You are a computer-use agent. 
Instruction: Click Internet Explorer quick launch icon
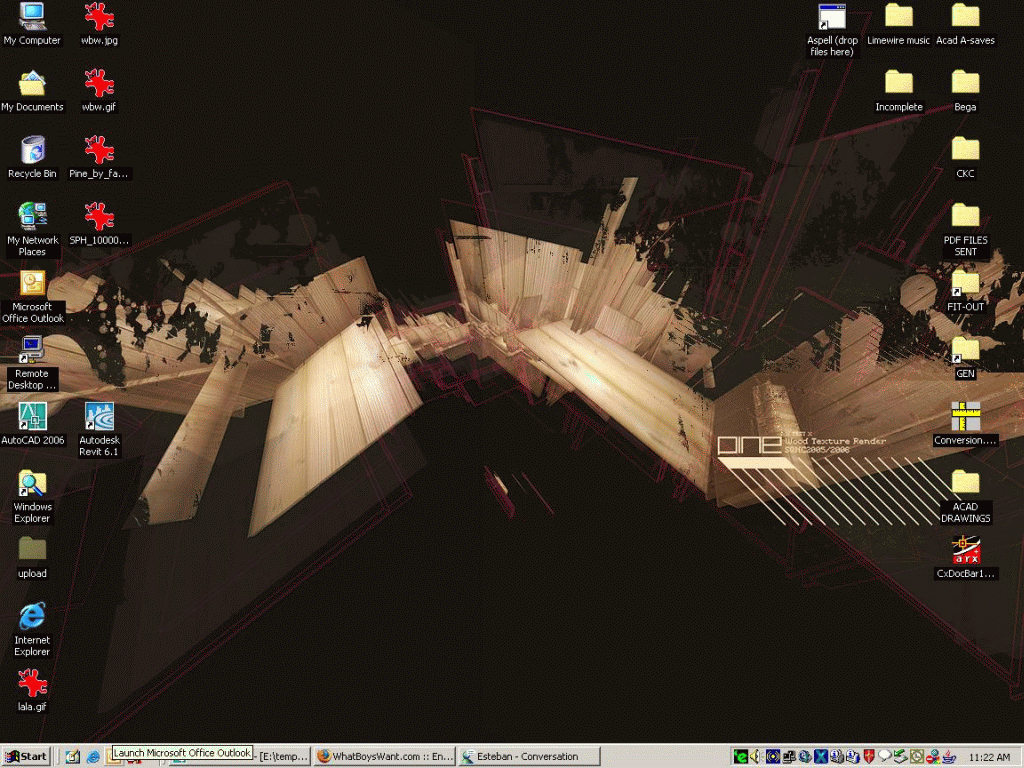coord(93,756)
